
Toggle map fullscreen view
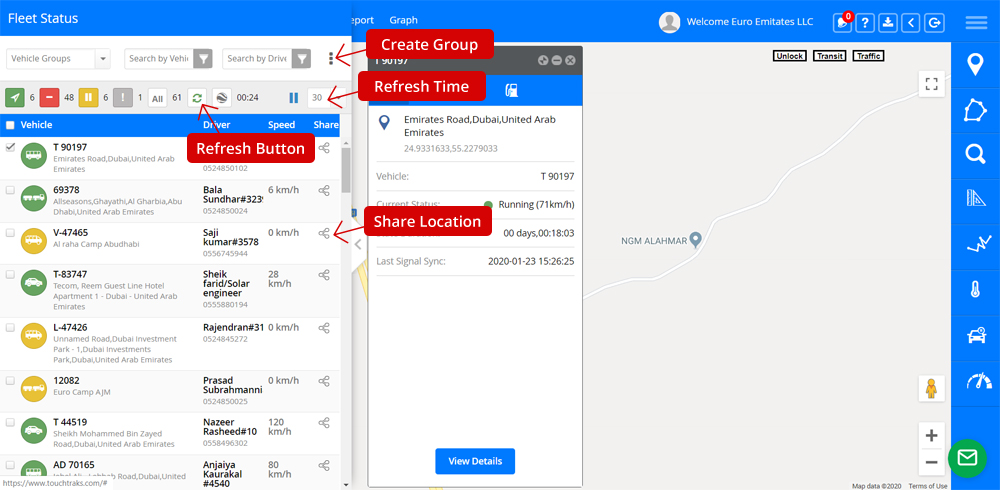point(931,85)
